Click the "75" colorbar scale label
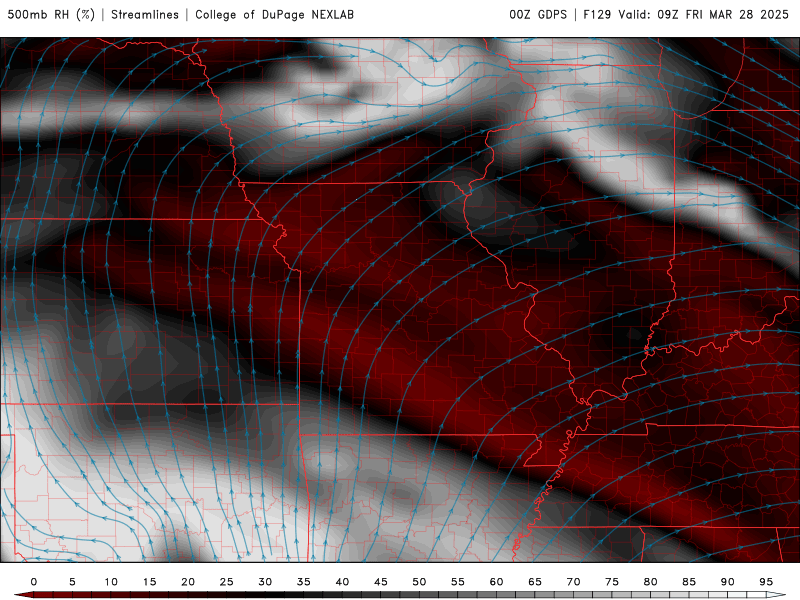 (612, 582)
